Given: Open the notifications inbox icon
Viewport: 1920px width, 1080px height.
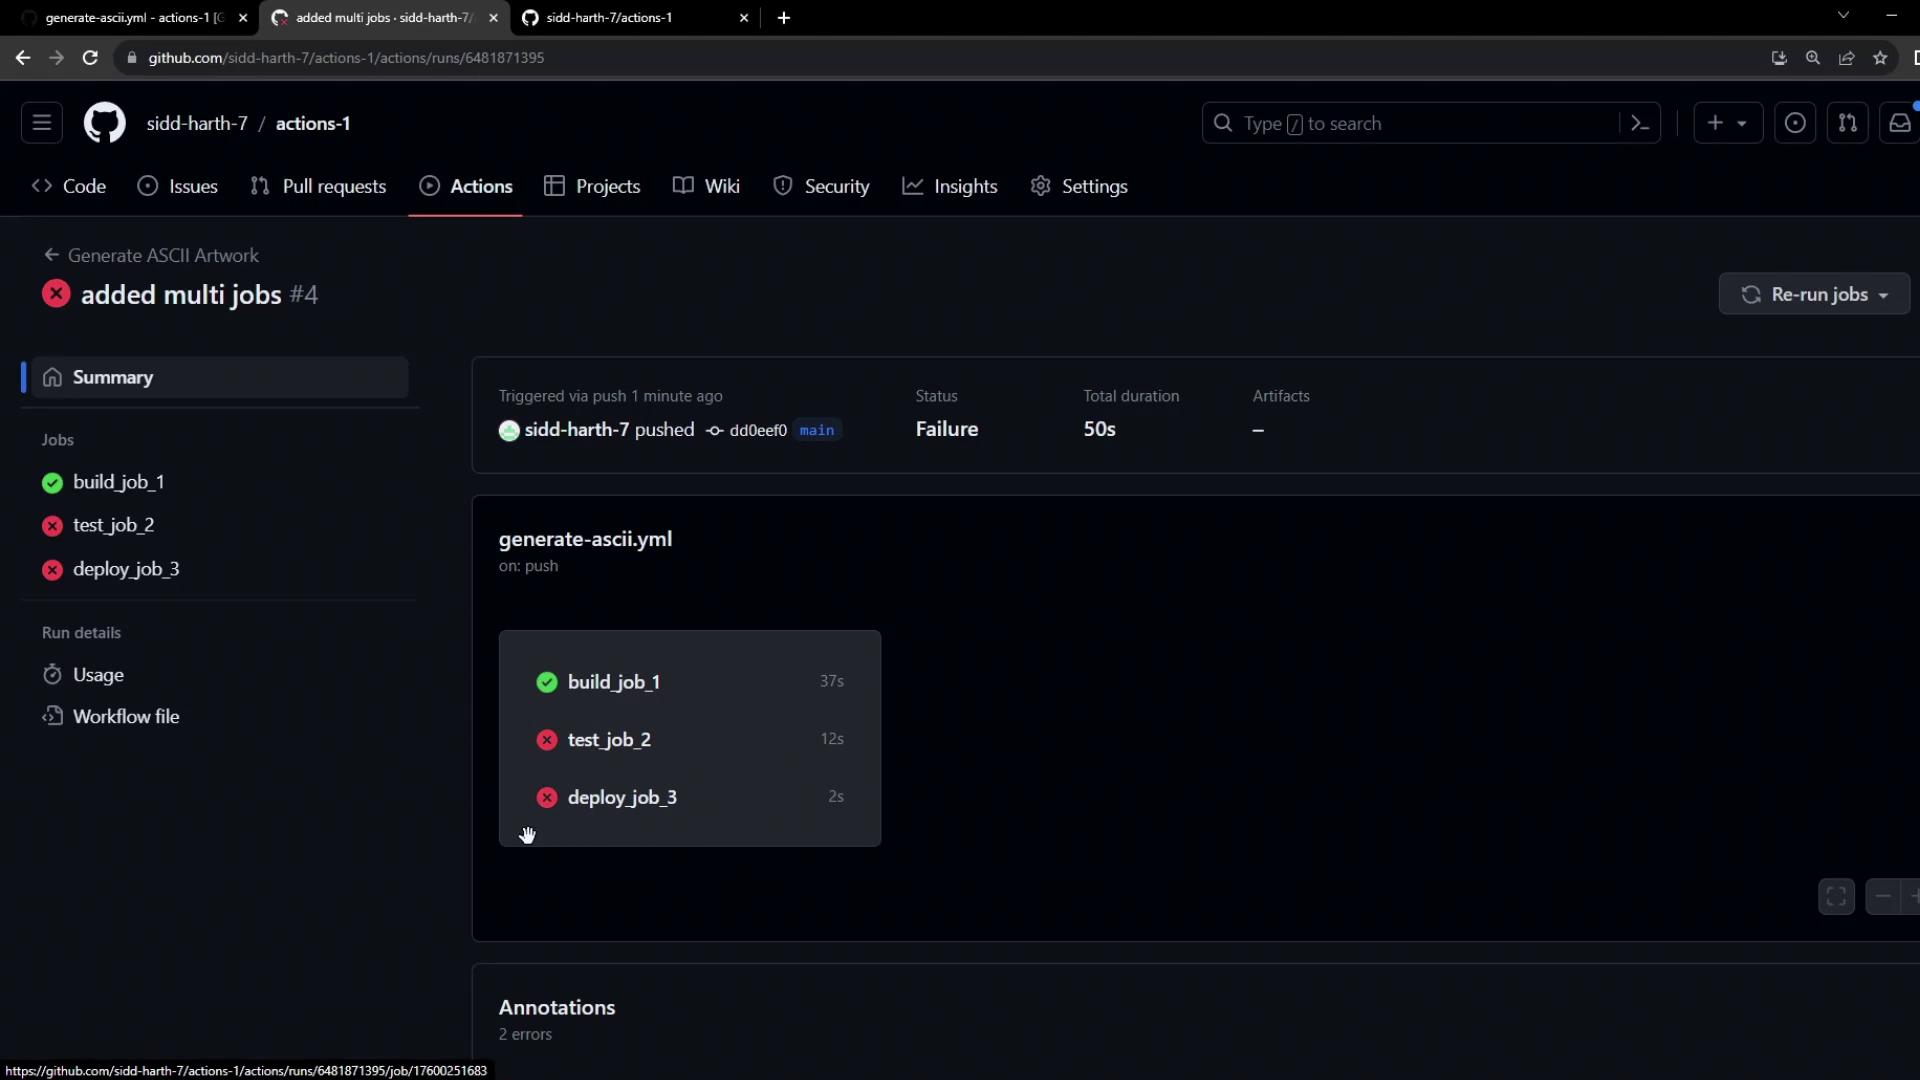Looking at the screenshot, I should (1899, 123).
